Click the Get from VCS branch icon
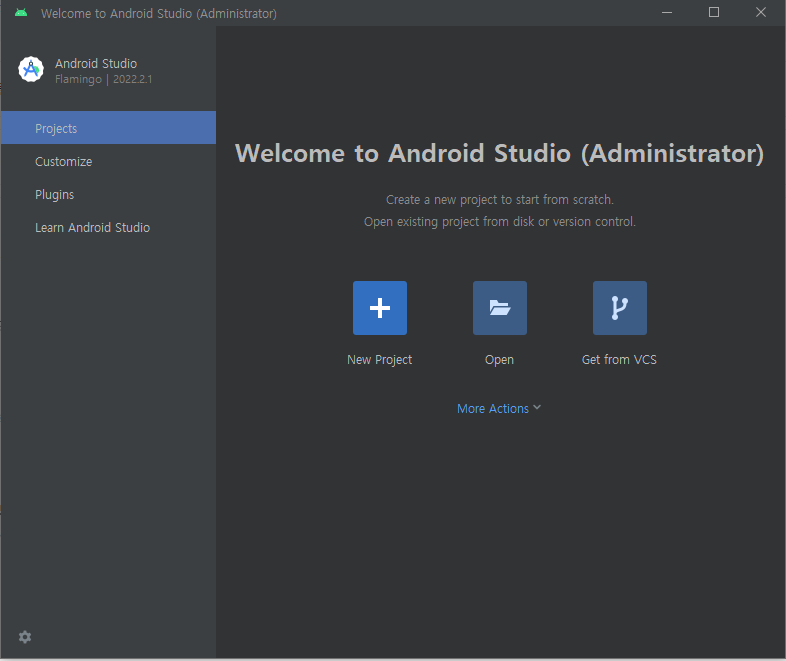The image size is (786, 661). pyautogui.click(x=620, y=308)
